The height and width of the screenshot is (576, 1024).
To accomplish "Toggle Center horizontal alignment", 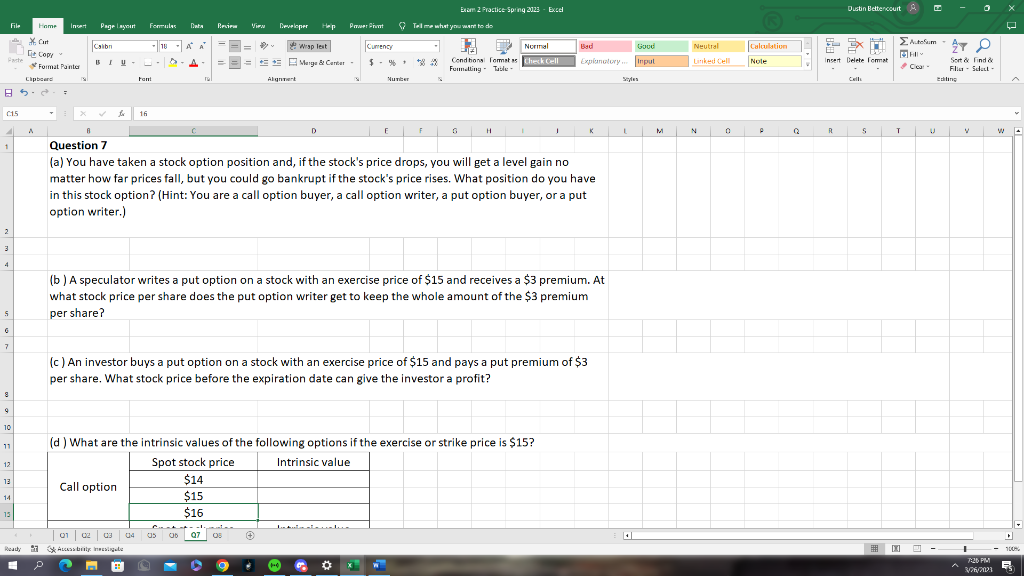I will 234,63.
